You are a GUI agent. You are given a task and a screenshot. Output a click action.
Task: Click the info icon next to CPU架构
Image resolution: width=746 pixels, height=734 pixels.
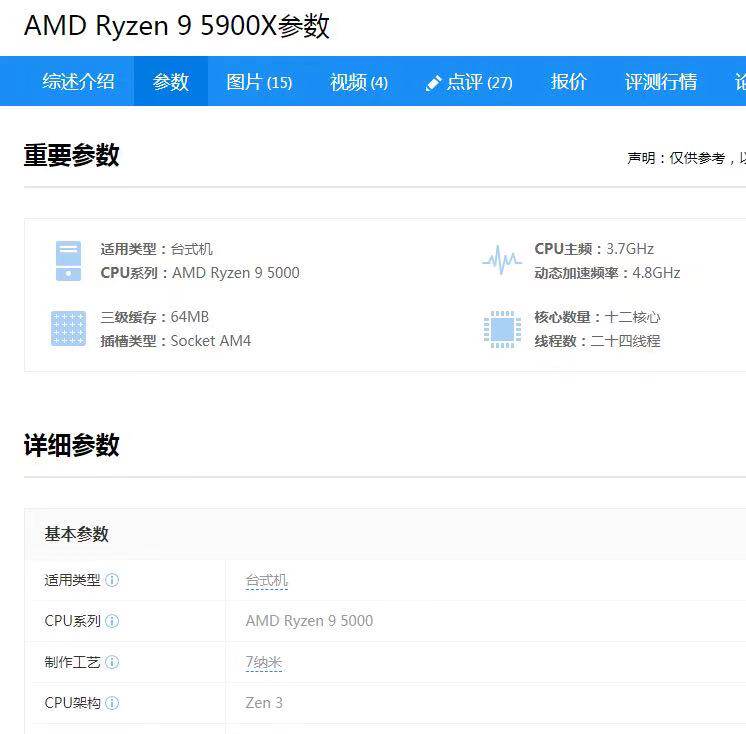tap(112, 703)
